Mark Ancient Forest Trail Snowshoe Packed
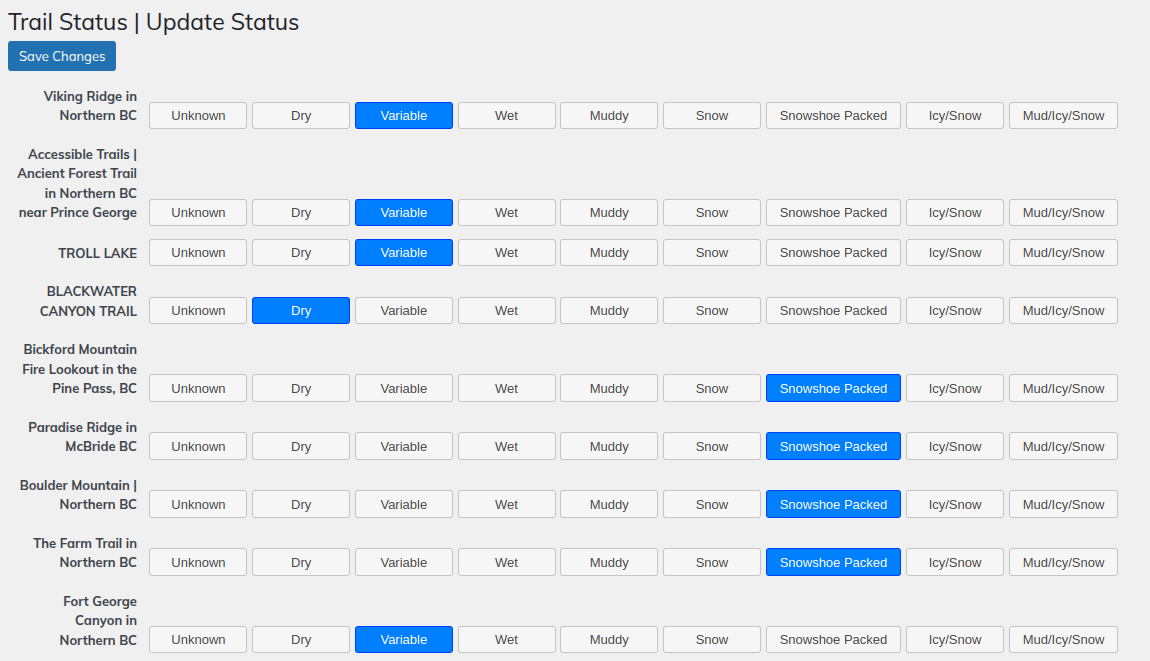 (833, 213)
